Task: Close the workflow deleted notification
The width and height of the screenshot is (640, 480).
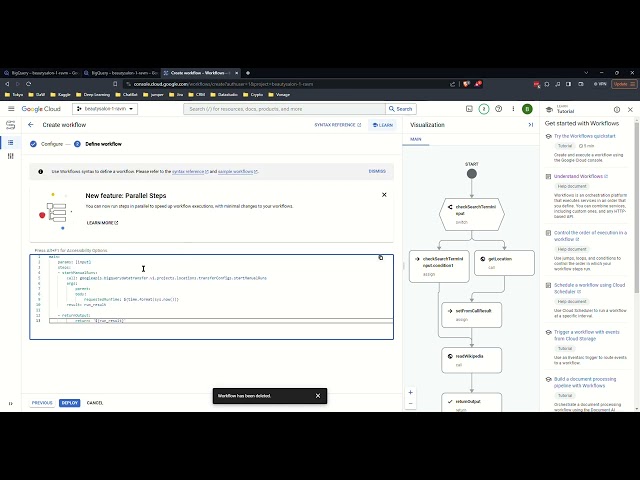Action: pos(318,396)
